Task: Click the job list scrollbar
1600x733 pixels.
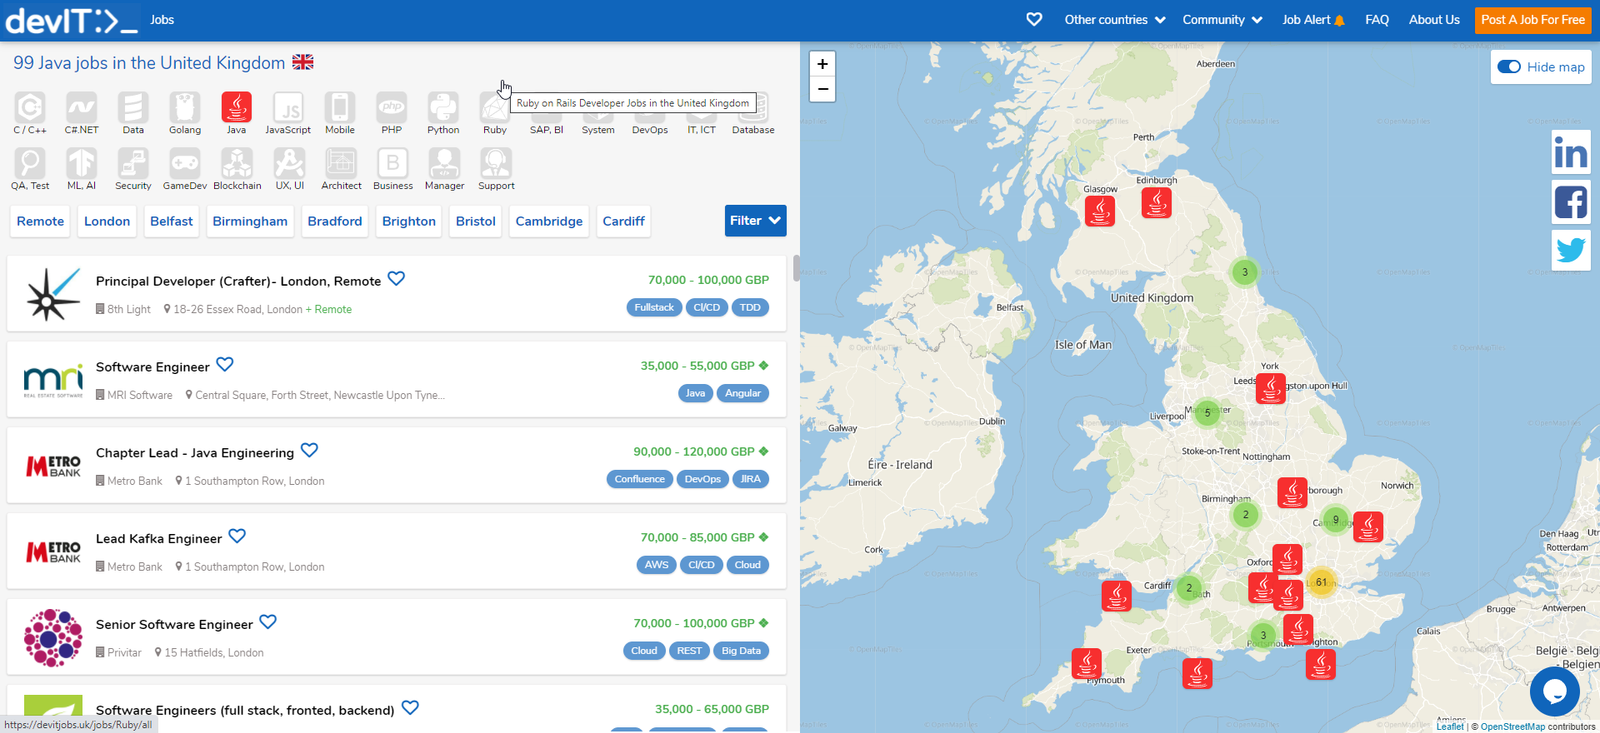Action: coord(796,268)
